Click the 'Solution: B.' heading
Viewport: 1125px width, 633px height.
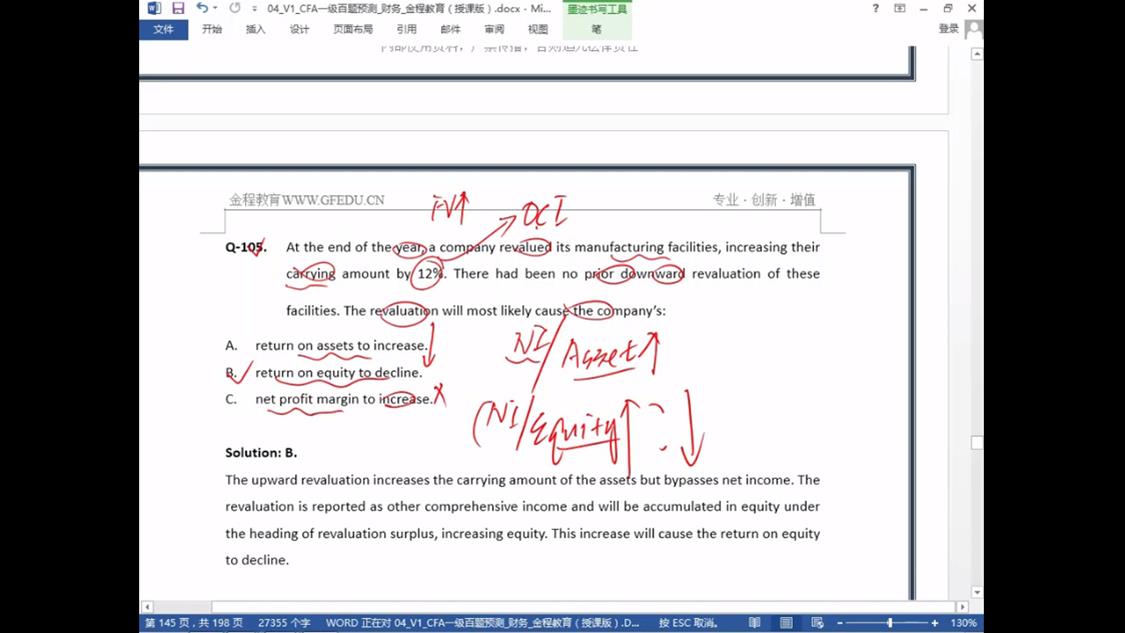261,453
